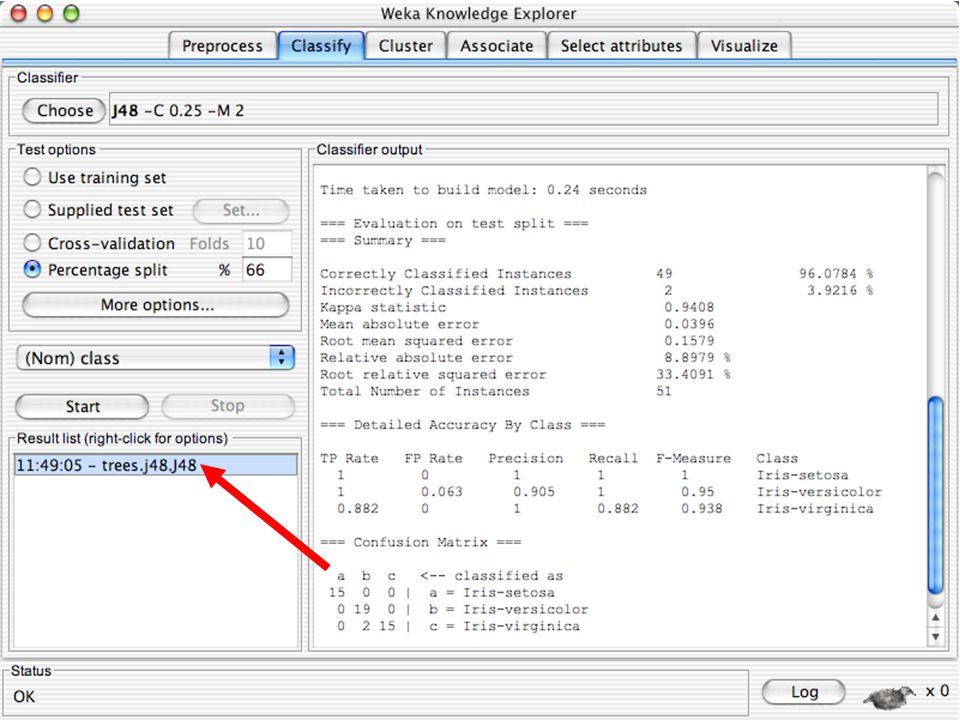Click the Weka bird icon in status area
The image size is (960, 720).
click(888, 696)
